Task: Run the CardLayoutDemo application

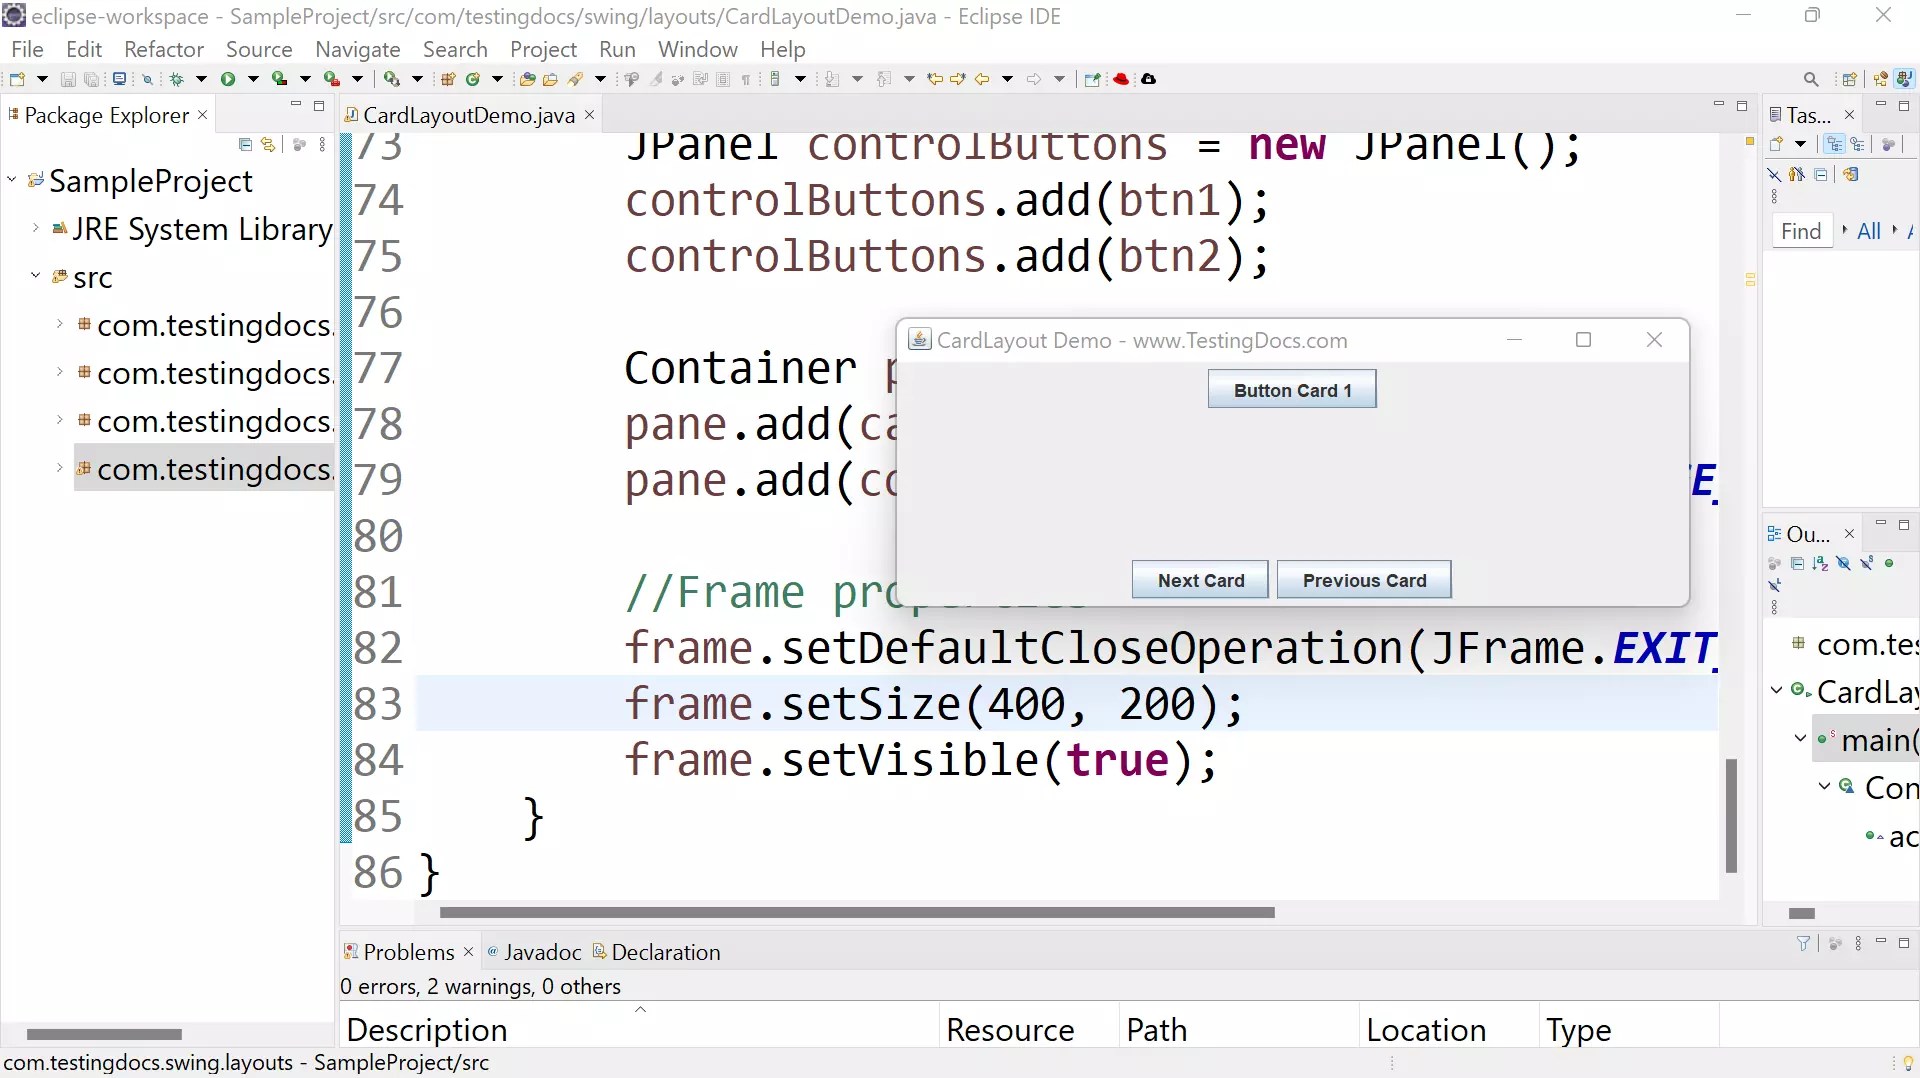Action: 227,80
